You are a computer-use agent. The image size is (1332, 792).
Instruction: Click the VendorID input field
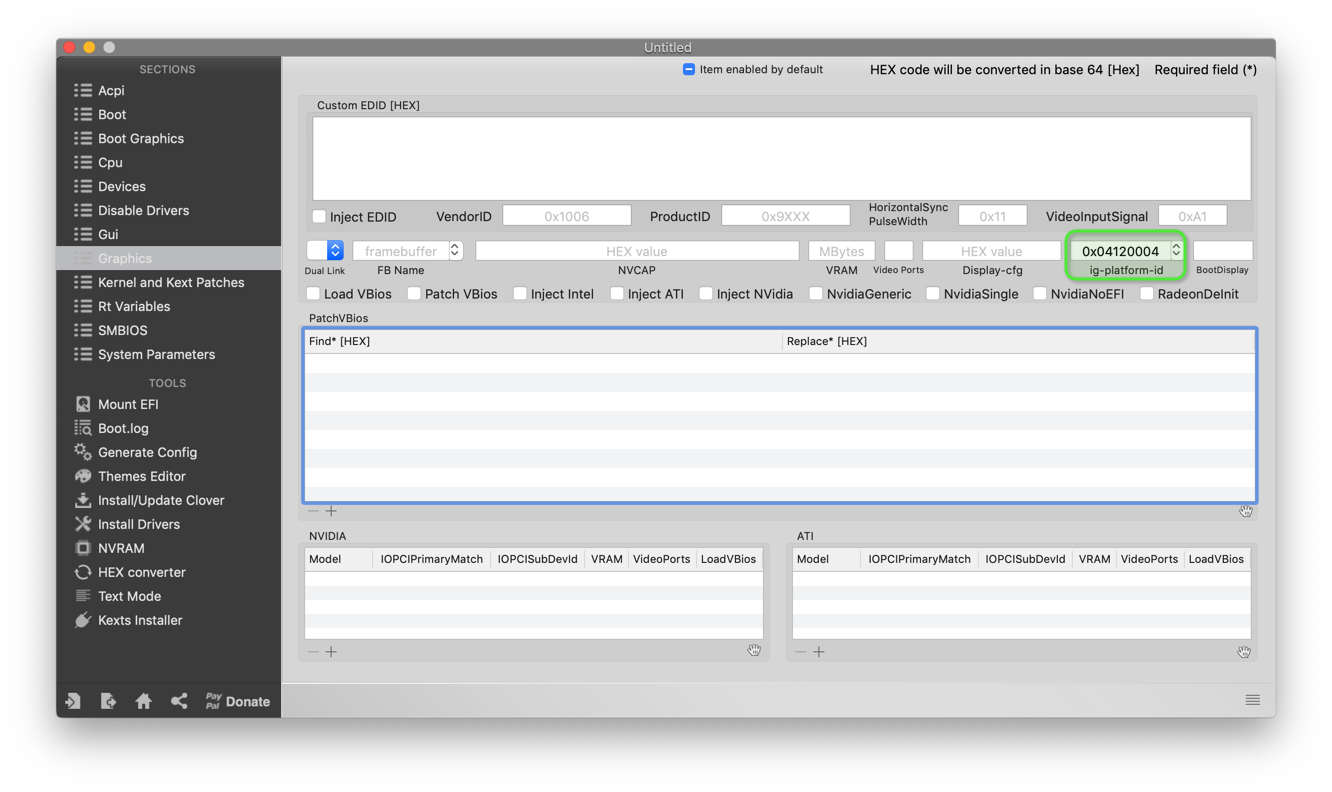(x=567, y=216)
